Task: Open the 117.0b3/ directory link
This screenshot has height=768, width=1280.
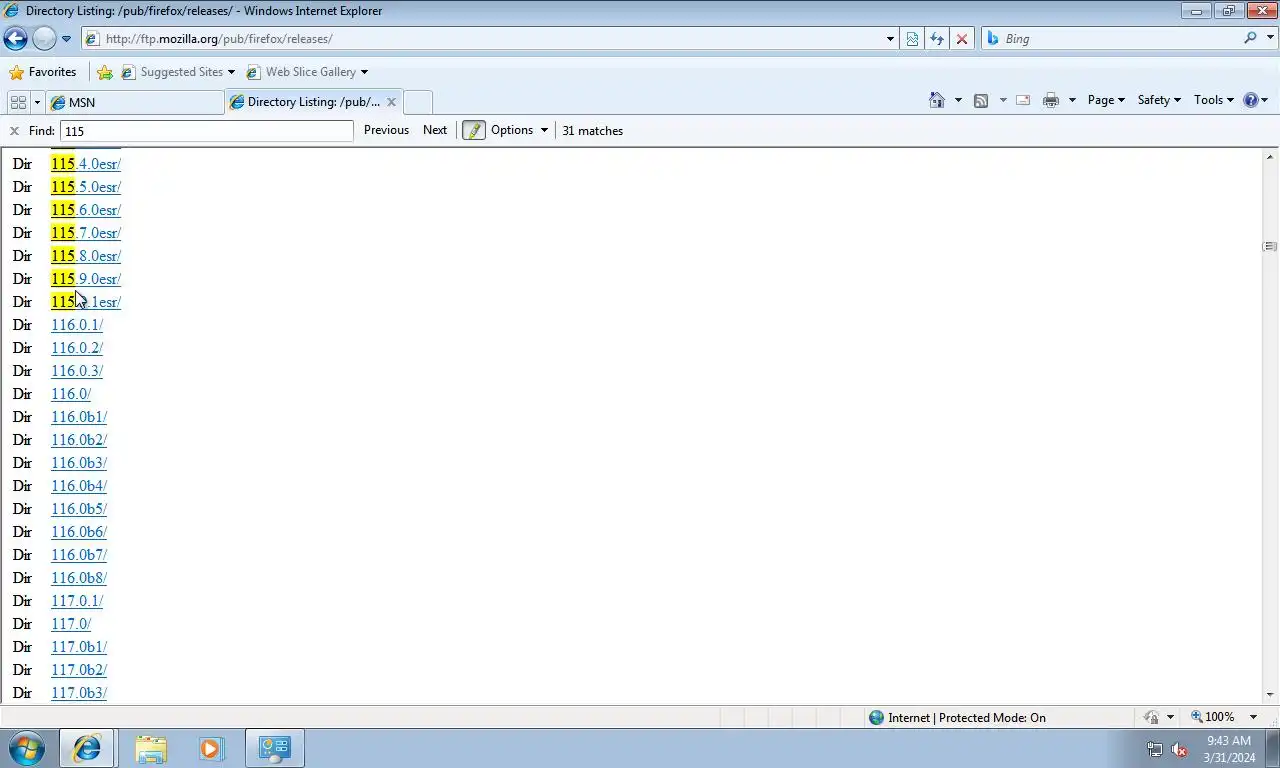Action: [79, 693]
